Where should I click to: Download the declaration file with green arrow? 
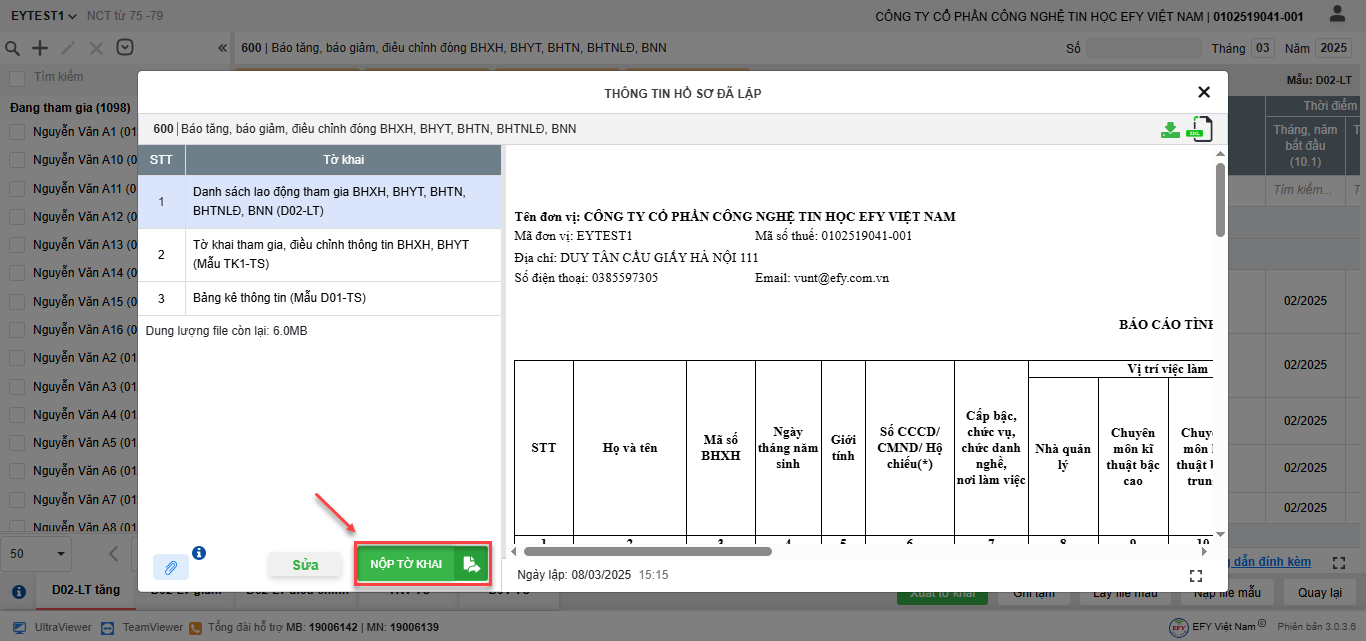[x=1170, y=130]
